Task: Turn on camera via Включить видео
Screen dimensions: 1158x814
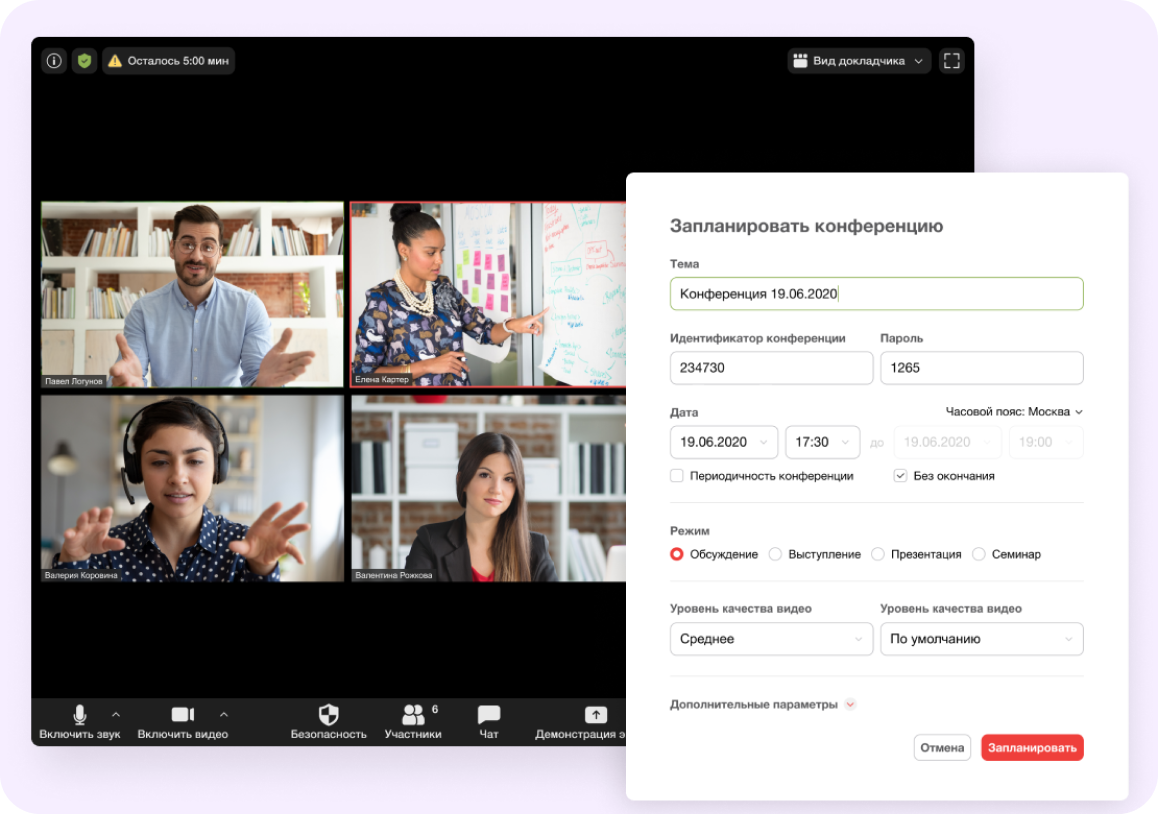Action: pyautogui.click(x=182, y=722)
